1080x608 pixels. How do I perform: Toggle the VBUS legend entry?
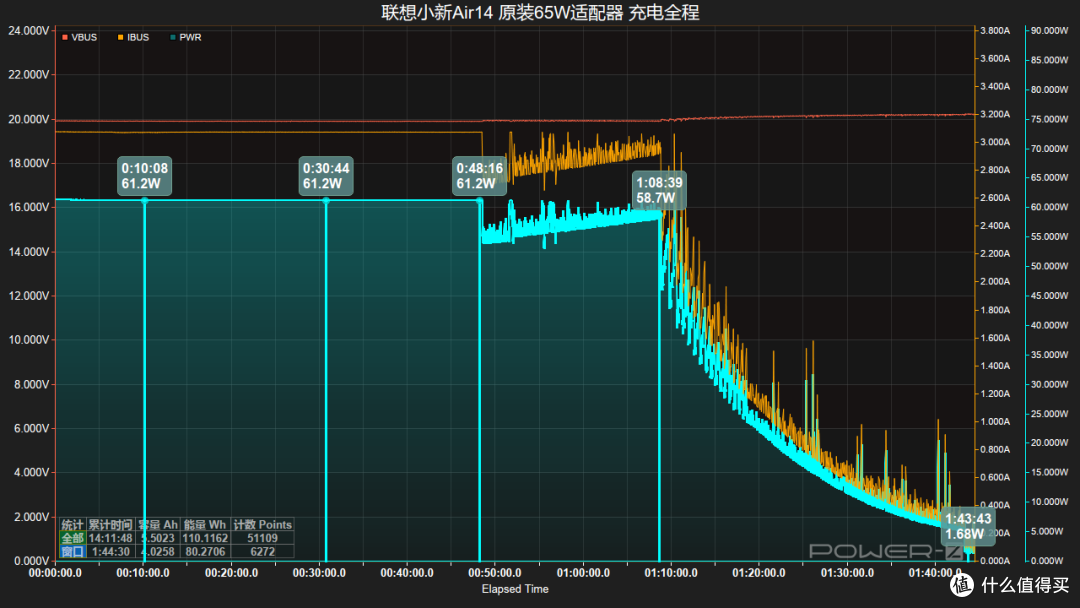(79, 37)
